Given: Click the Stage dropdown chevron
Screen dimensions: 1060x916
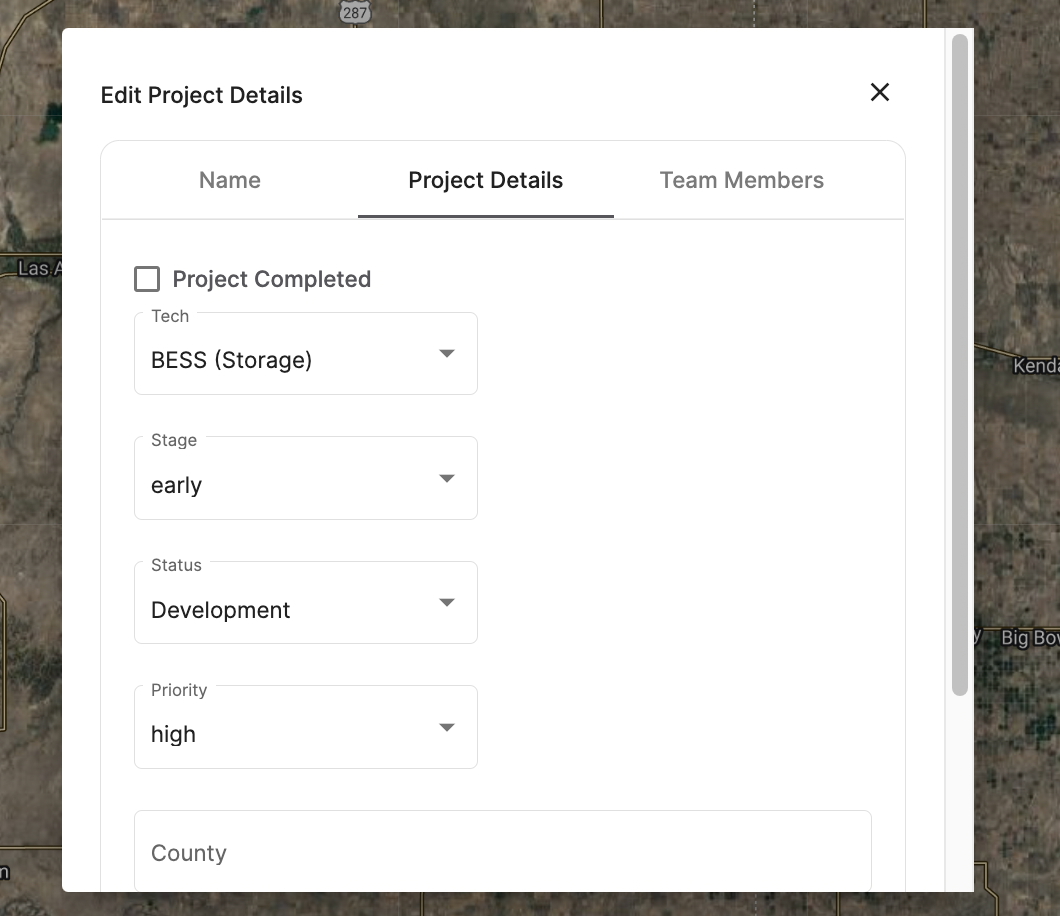Looking at the screenshot, I should [x=447, y=478].
